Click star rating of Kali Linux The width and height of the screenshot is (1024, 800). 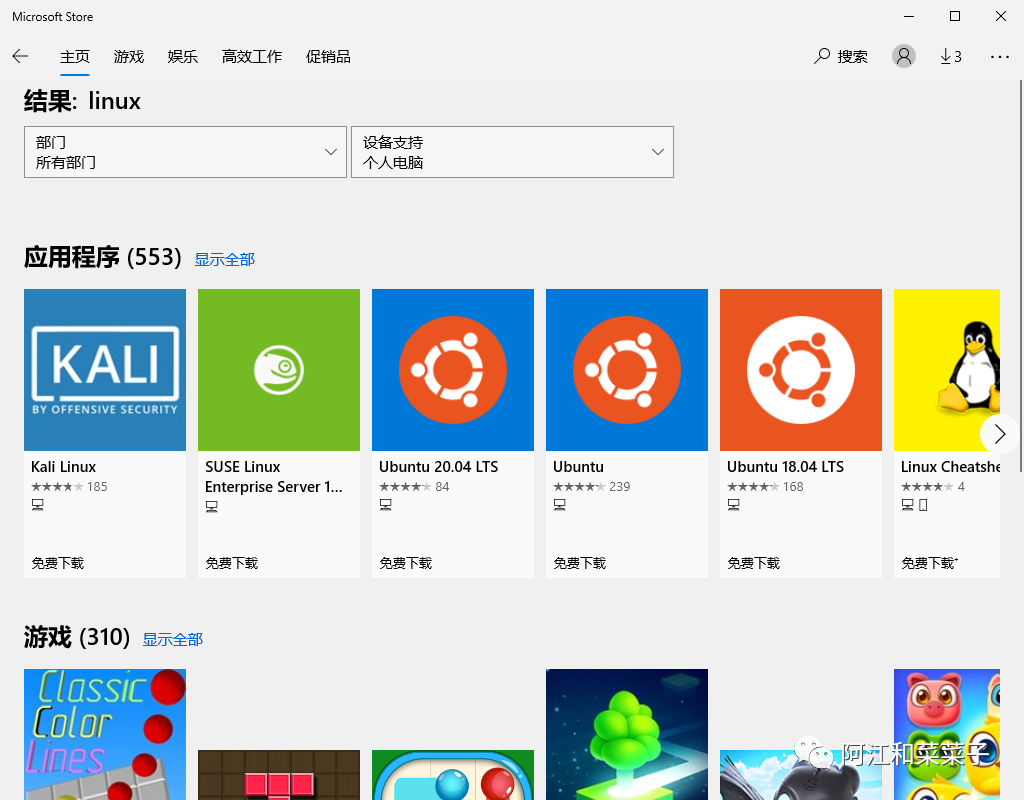point(57,487)
